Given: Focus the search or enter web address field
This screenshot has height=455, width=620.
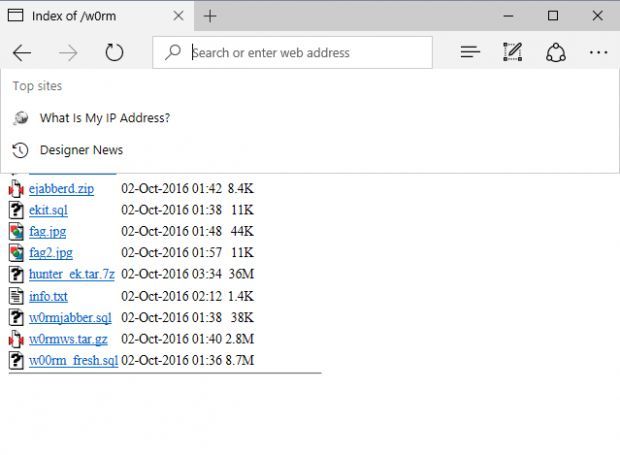Looking at the screenshot, I should (300, 53).
